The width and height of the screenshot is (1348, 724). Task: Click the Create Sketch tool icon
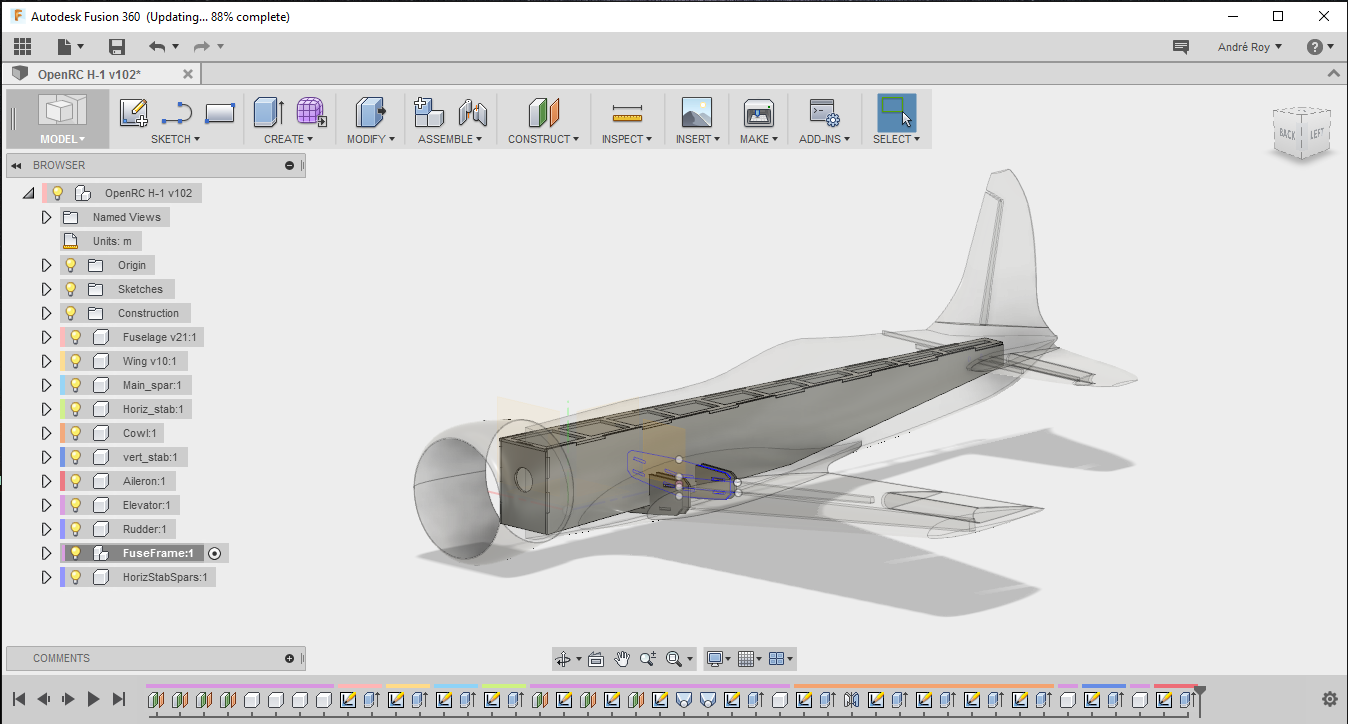(x=134, y=112)
